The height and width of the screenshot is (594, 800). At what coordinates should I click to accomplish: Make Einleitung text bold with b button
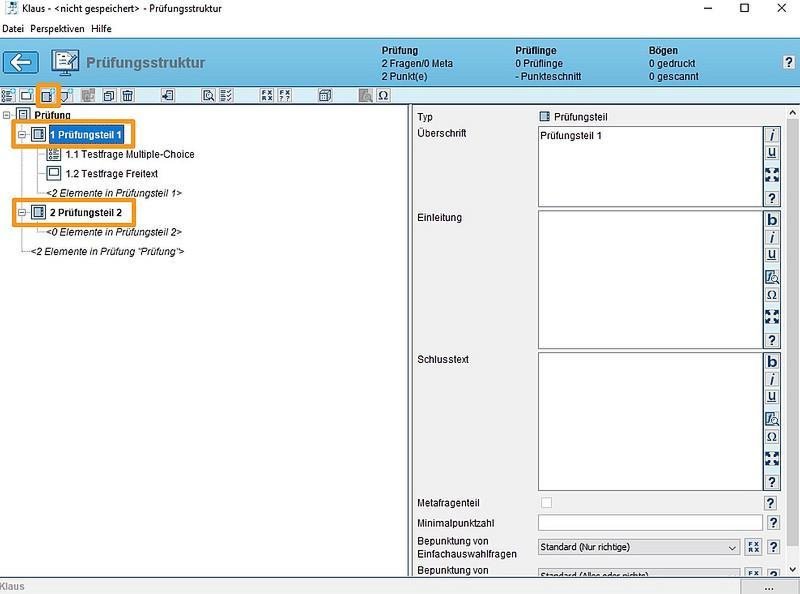point(771,220)
